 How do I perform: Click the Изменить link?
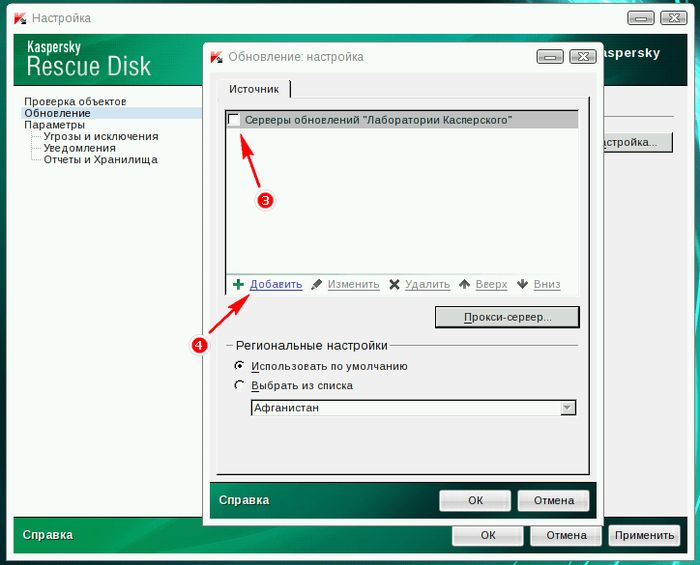click(354, 284)
